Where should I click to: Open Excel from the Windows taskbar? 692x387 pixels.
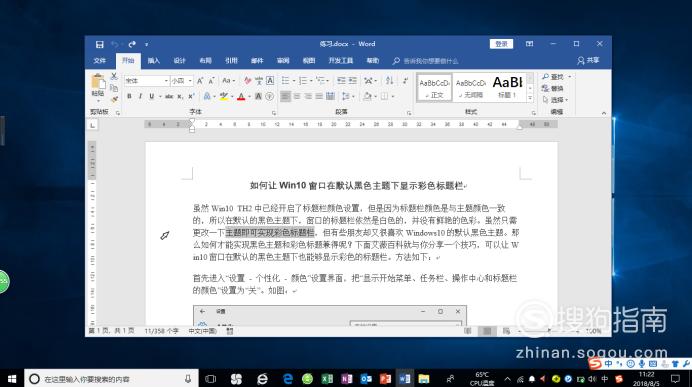pyautogui.click(x=327, y=379)
